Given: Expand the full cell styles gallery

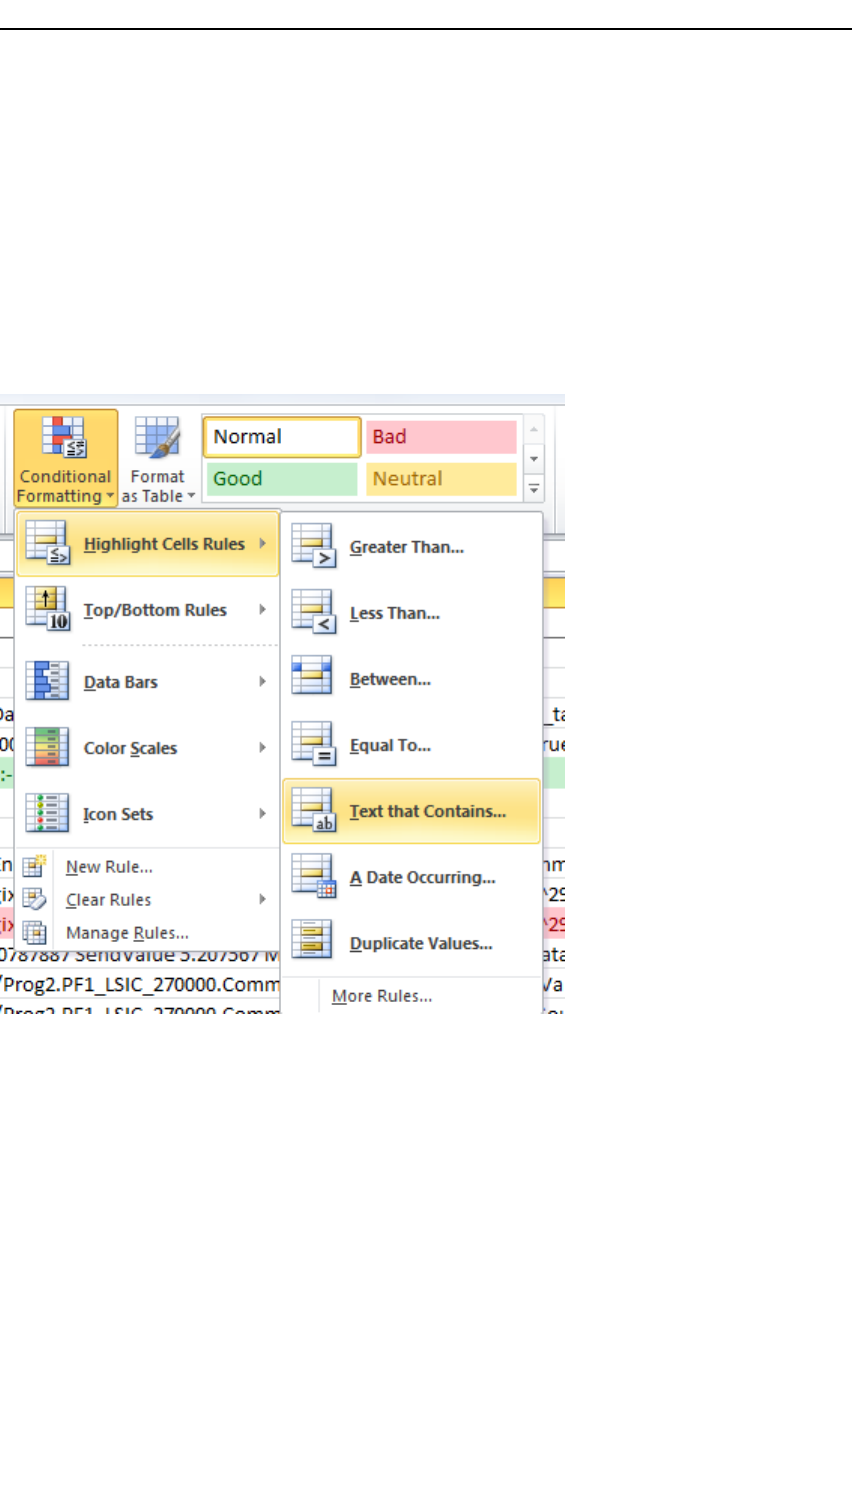Looking at the screenshot, I should pyautogui.click(x=534, y=488).
